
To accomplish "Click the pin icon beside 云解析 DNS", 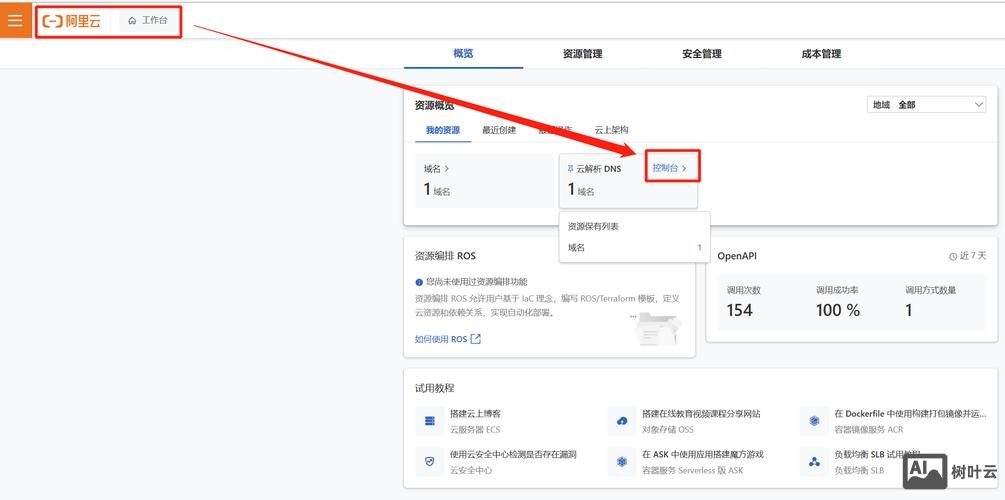I will pos(570,169).
